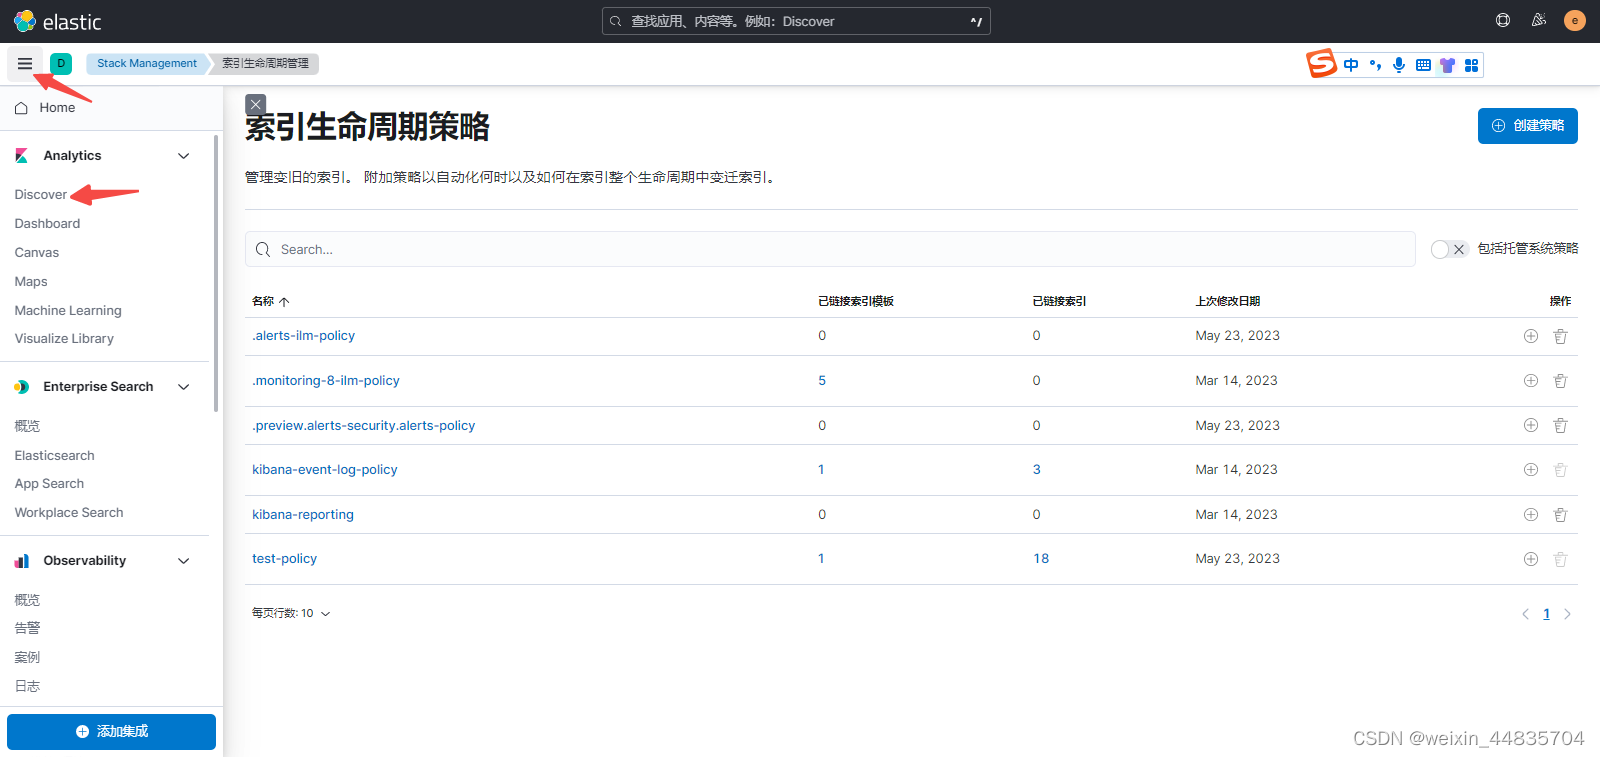Collapse the Analytics section
Image resolution: width=1600 pixels, height=757 pixels.
tap(183, 156)
